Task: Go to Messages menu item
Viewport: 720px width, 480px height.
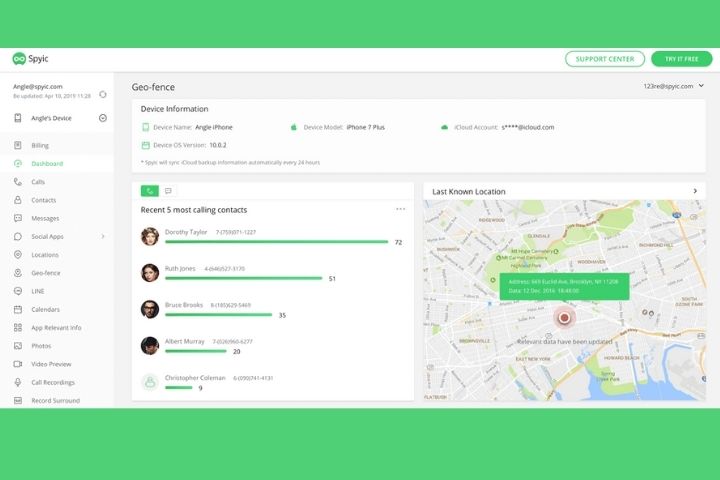Action: [45, 218]
